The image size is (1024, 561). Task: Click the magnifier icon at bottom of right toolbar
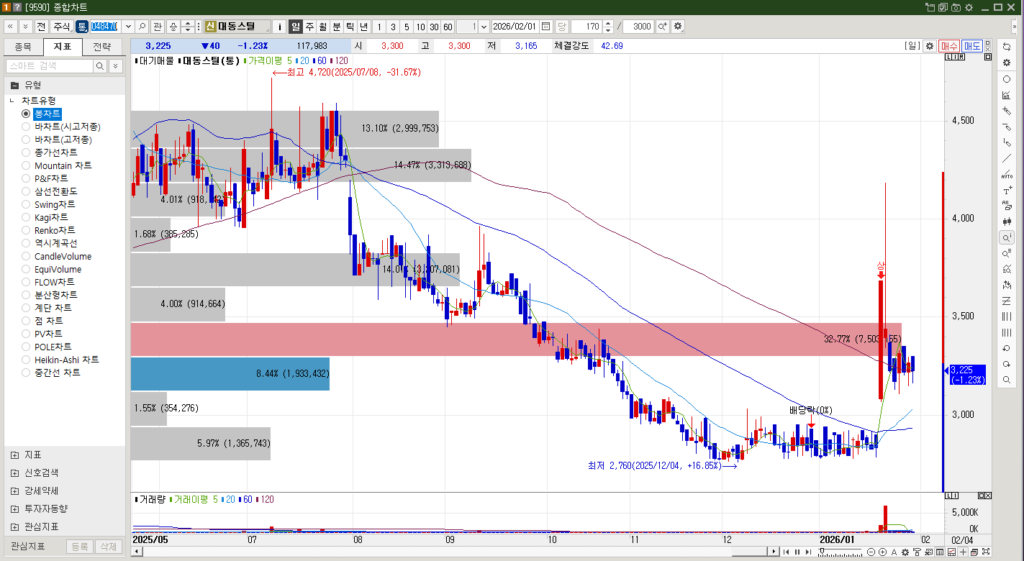point(1006,380)
